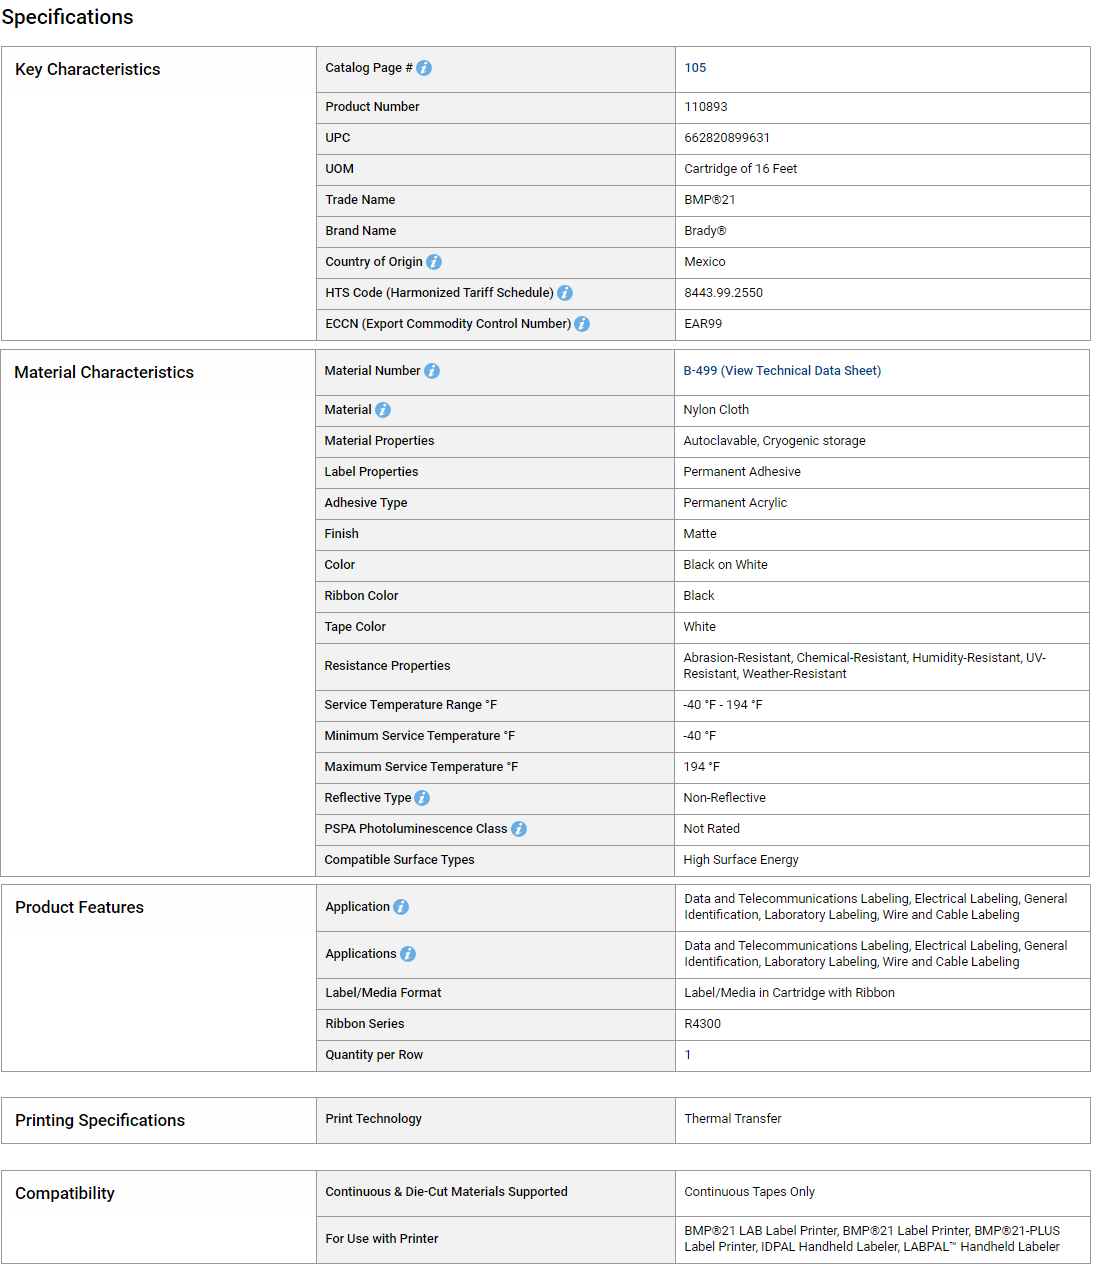Click the Printing Specifications section title
1096x1282 pixels.
100,1120
